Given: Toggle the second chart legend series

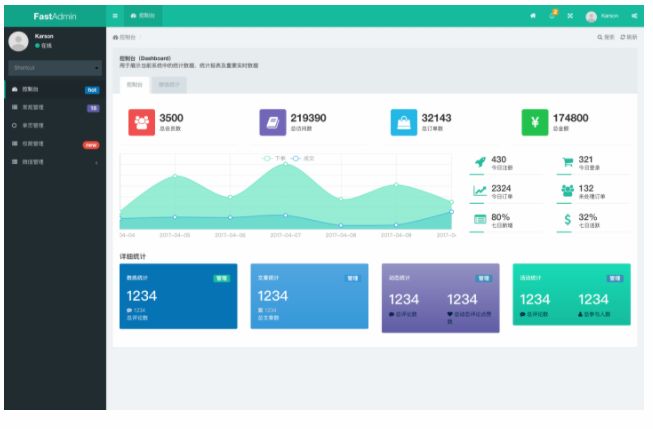Looking at the screenshot, I should click(303, 158).
